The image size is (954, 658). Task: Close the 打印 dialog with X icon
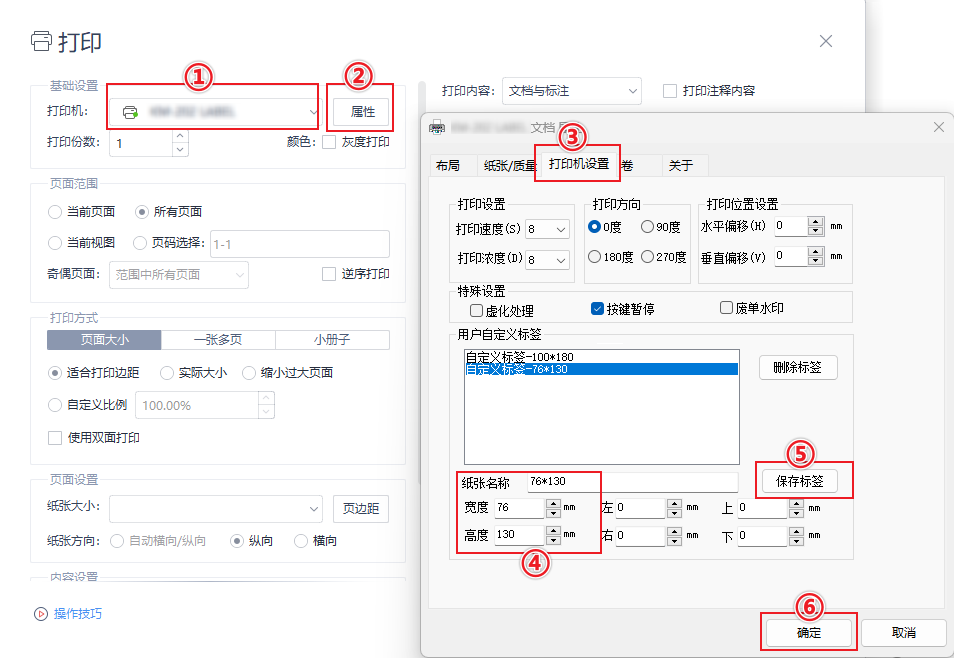(x=826, y=41)
